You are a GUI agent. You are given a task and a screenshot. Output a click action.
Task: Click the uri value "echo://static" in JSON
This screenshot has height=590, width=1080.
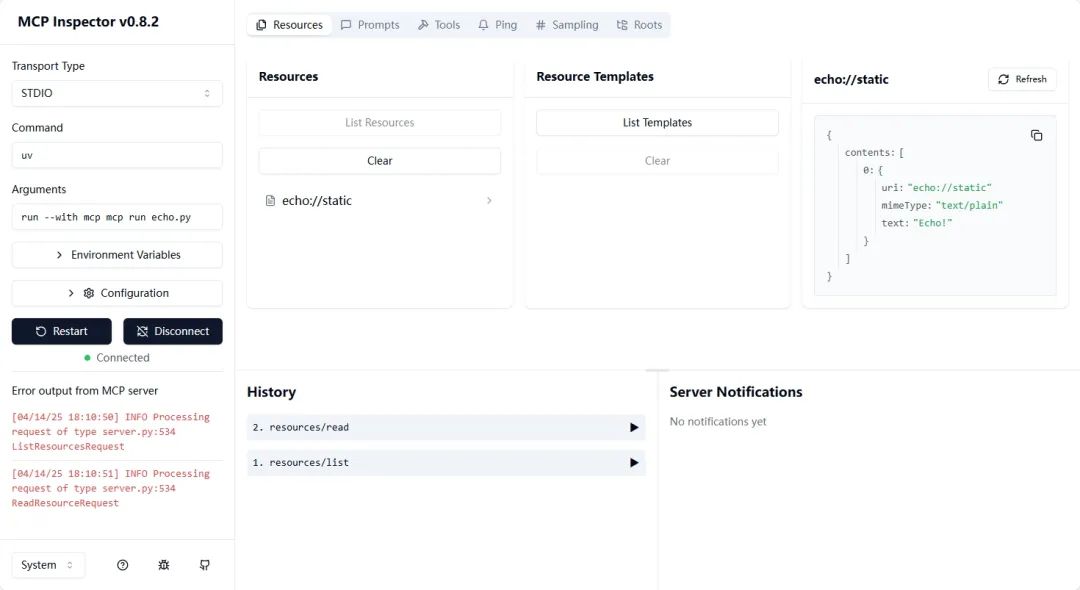[949, 187]
